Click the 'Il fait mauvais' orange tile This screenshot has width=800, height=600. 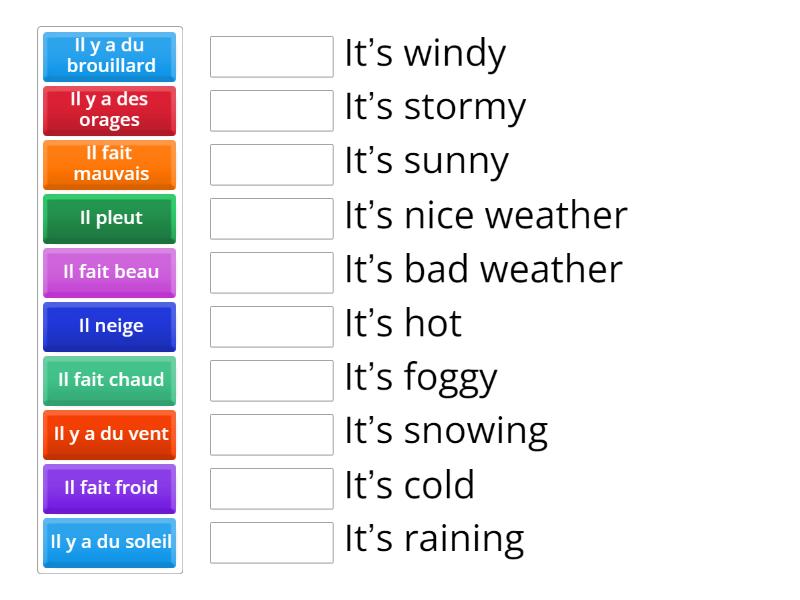coord(108,165)
